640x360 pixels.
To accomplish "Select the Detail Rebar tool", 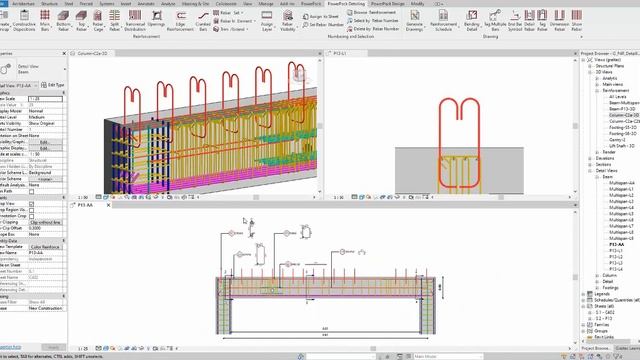I will [x=529, y=20].
